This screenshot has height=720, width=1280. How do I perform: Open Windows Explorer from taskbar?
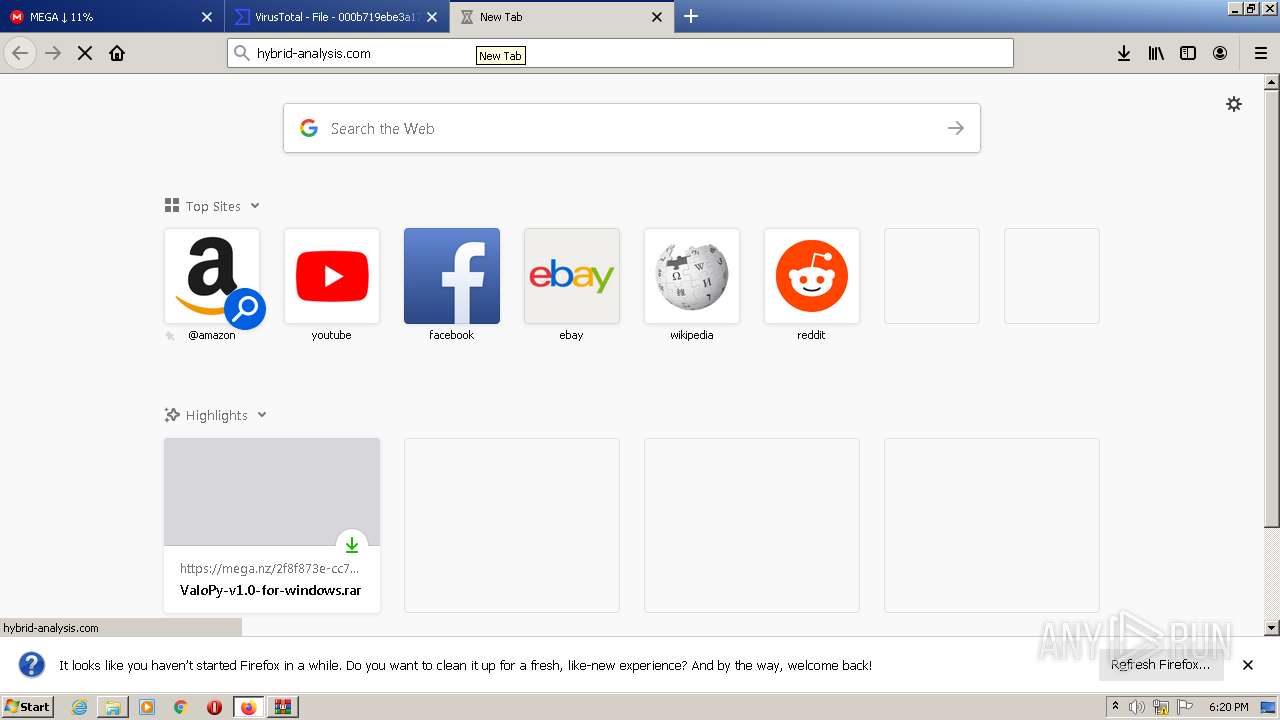tap(113, 707)
